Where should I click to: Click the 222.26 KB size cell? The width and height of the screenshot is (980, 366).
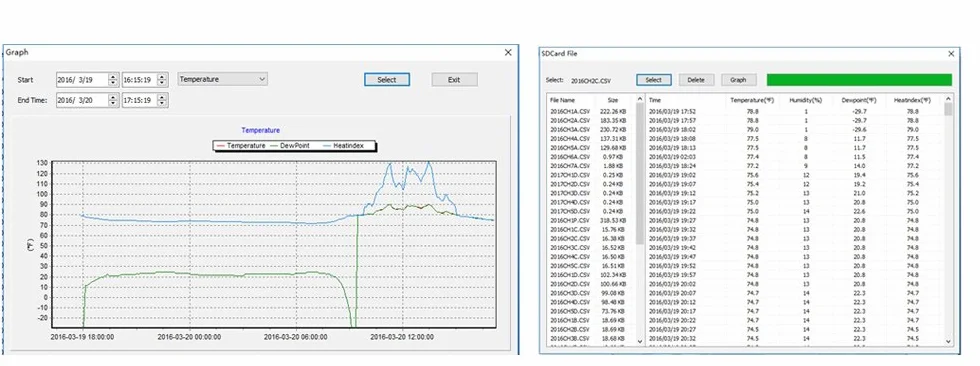pyautogui.click(x=613, y=112)
